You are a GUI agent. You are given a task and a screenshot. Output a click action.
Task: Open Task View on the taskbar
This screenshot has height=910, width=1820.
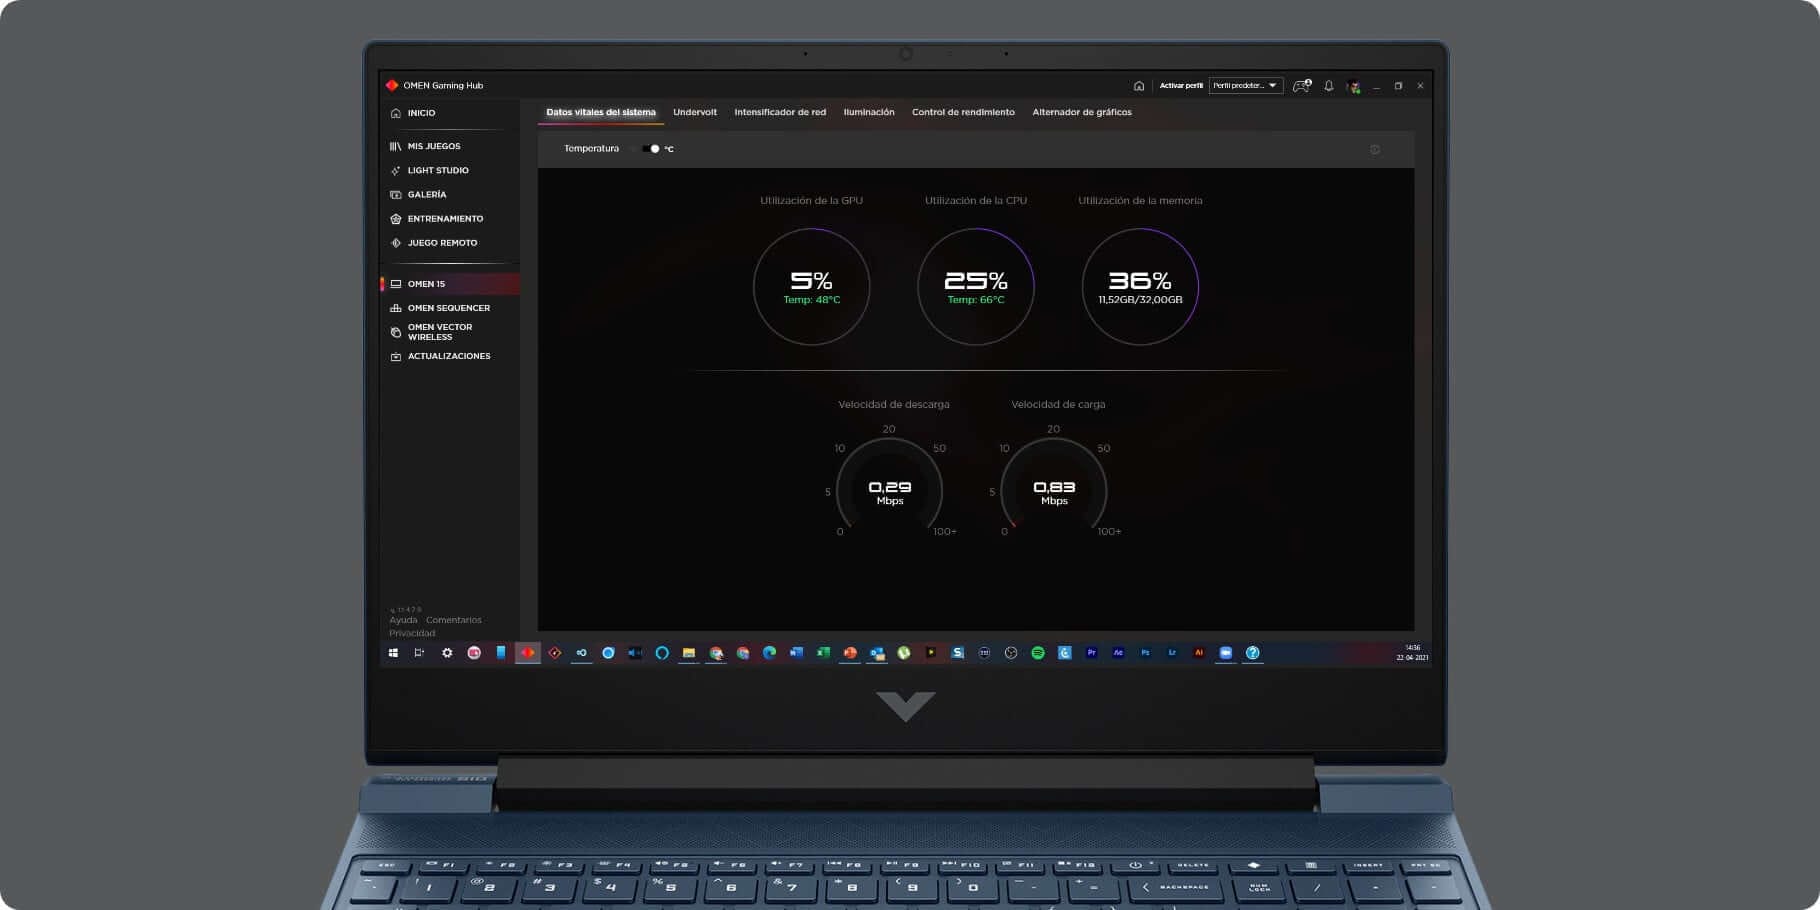click(419, 653)
